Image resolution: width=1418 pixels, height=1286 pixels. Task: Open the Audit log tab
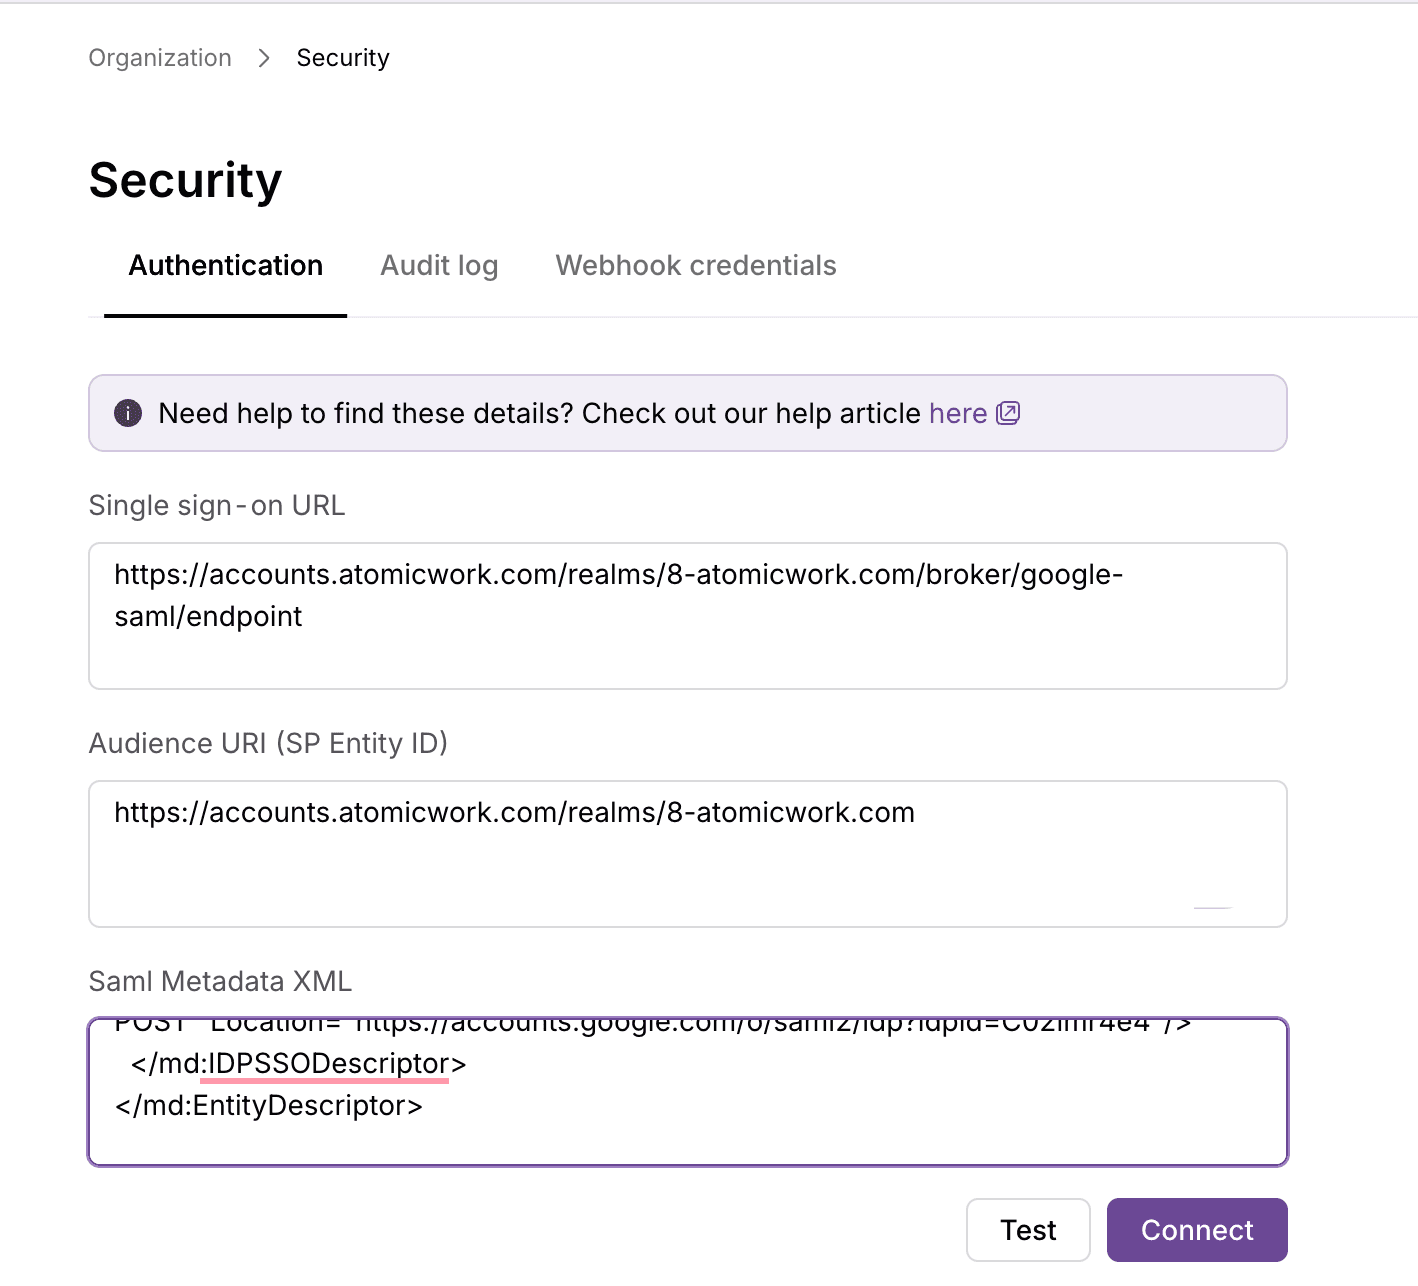(439, 266)
